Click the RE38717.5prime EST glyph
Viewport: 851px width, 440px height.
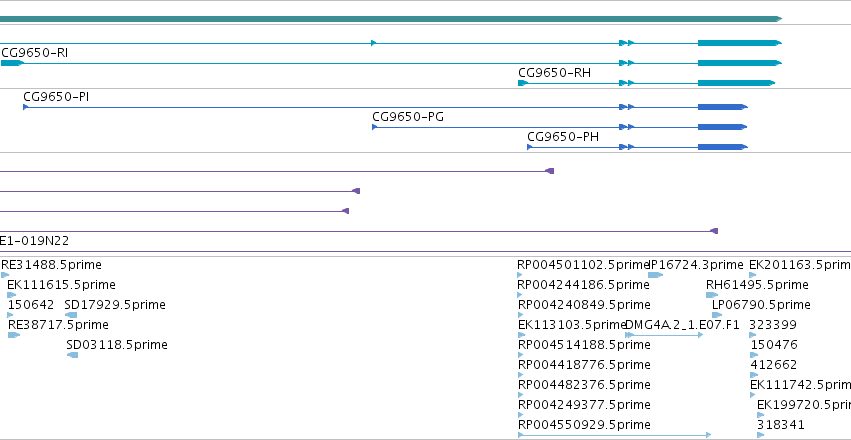pyautogui.click(x=14, y=335)
